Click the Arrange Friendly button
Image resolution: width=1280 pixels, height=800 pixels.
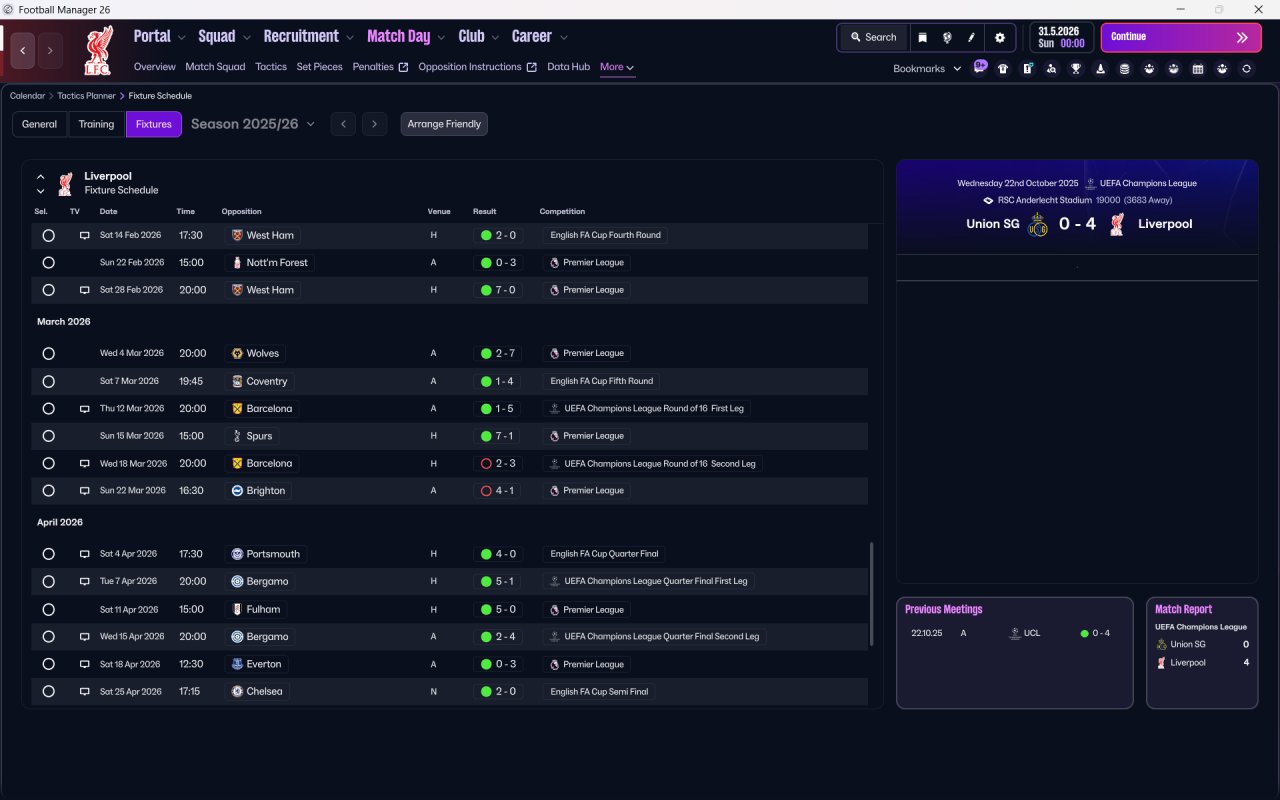pyautogui.click(x=444, y=124)
